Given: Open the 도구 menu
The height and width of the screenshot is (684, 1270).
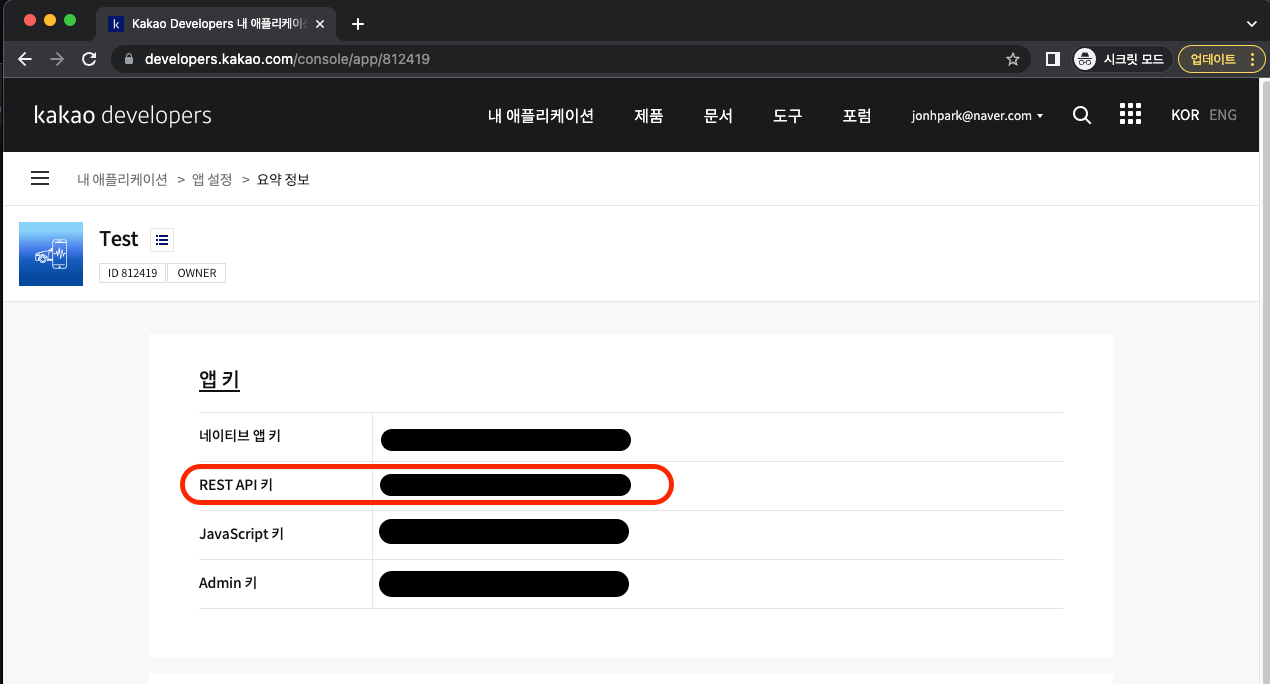Looking at the screenshot, I should point(788,116).
